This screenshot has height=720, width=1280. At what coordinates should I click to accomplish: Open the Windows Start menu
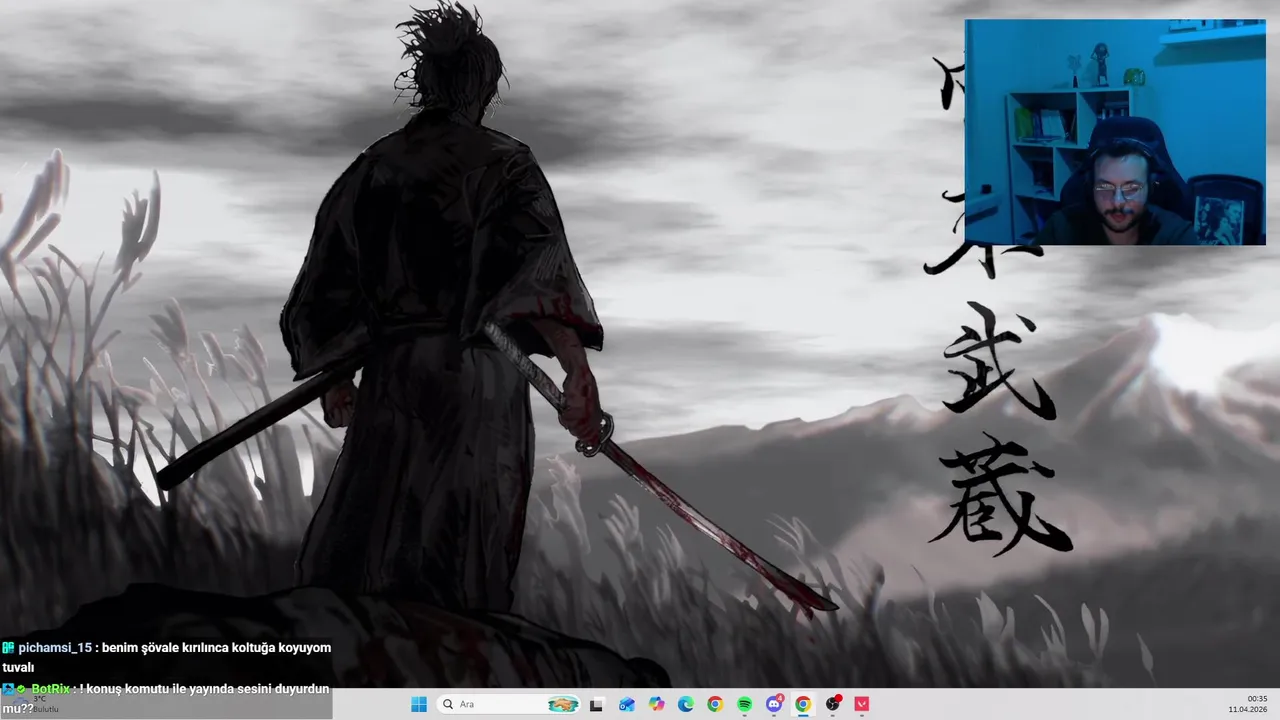pyautogui.click(x=419, y=704)
